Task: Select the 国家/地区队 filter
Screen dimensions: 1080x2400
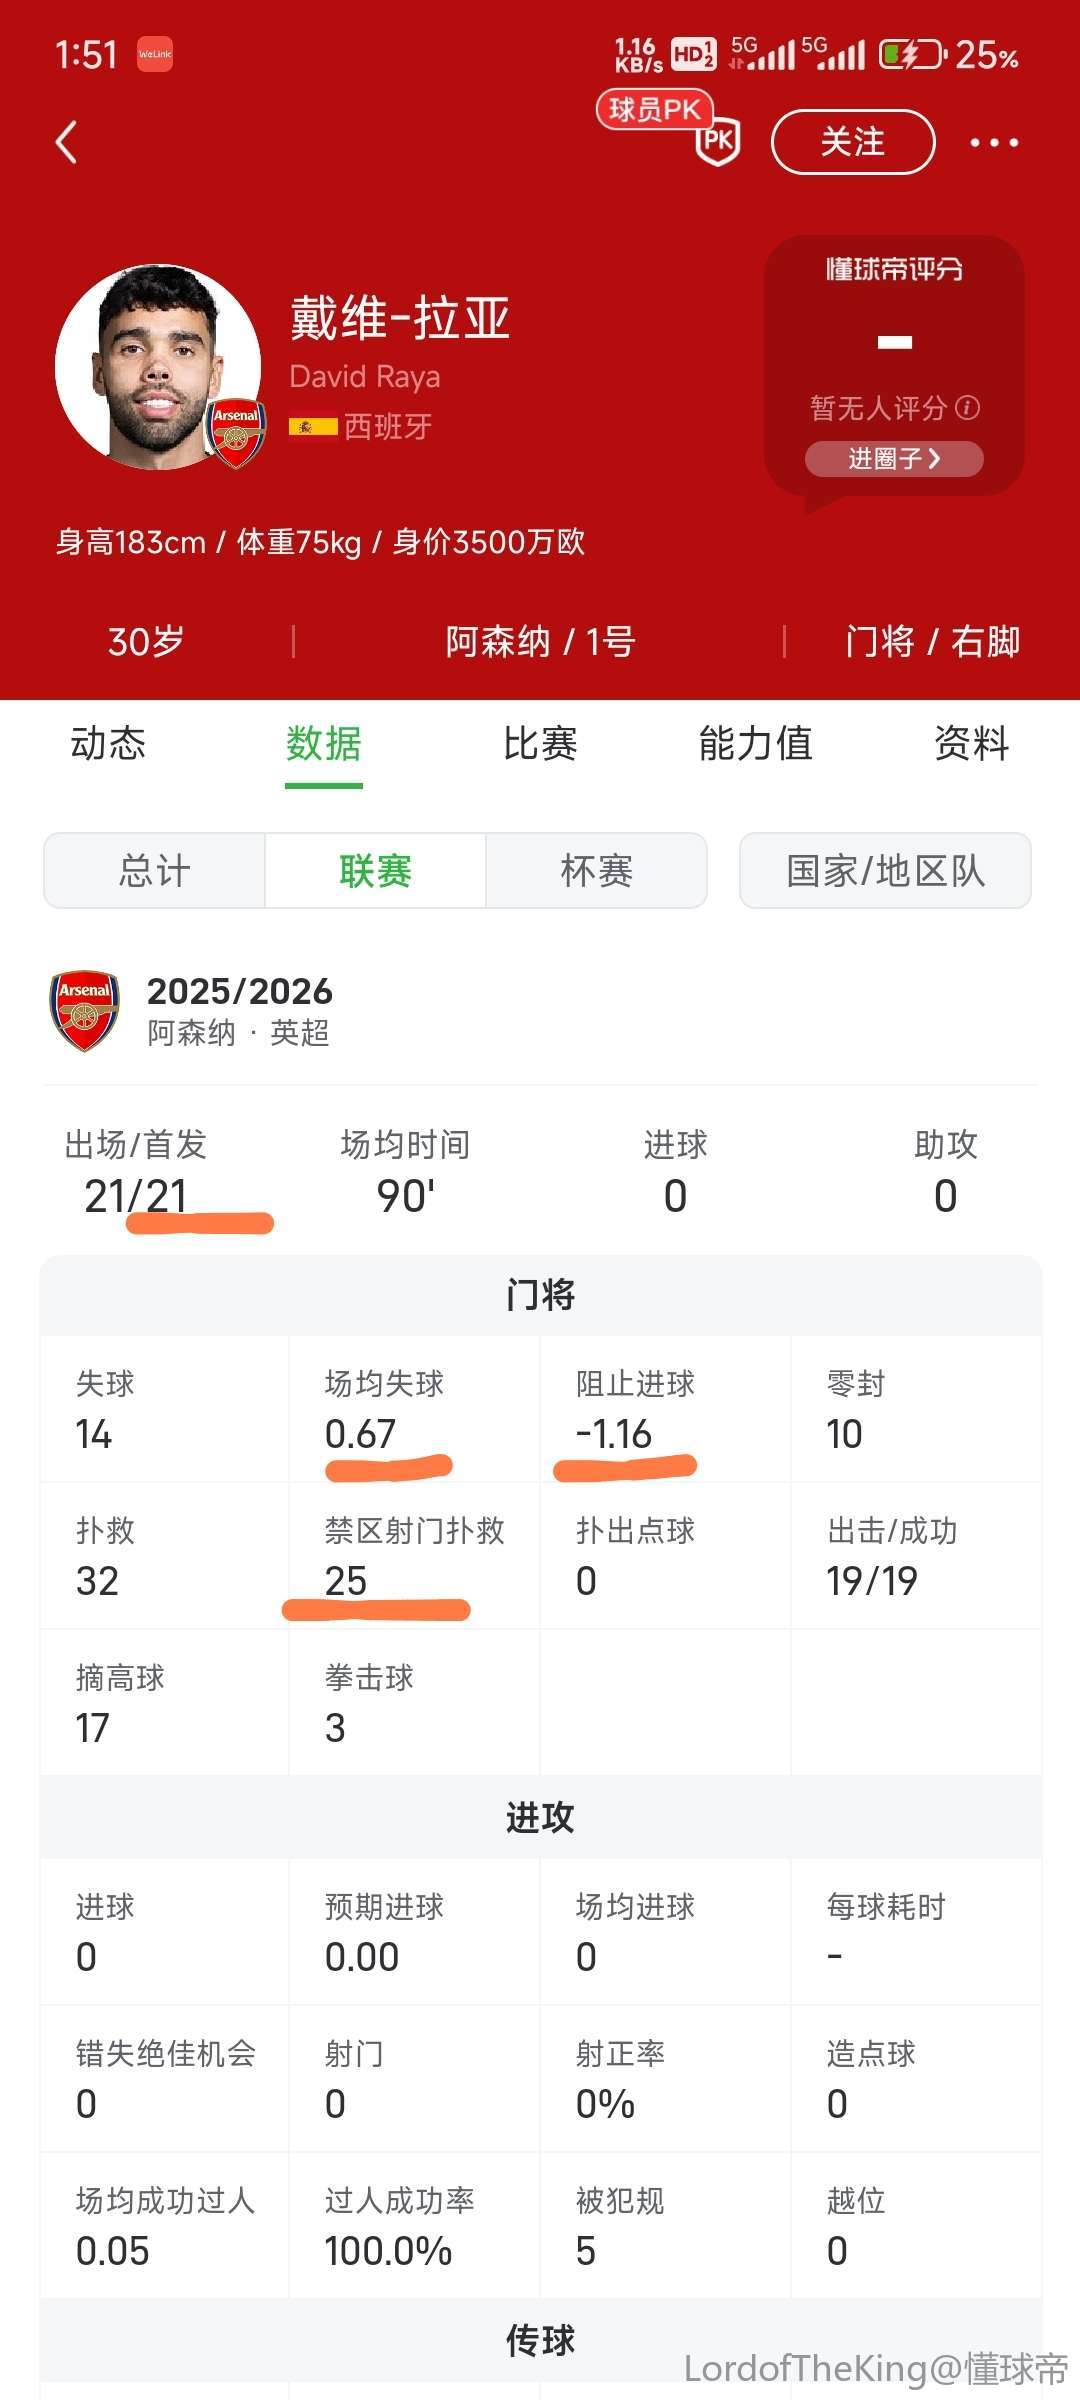Action: [x=885, y=871]
